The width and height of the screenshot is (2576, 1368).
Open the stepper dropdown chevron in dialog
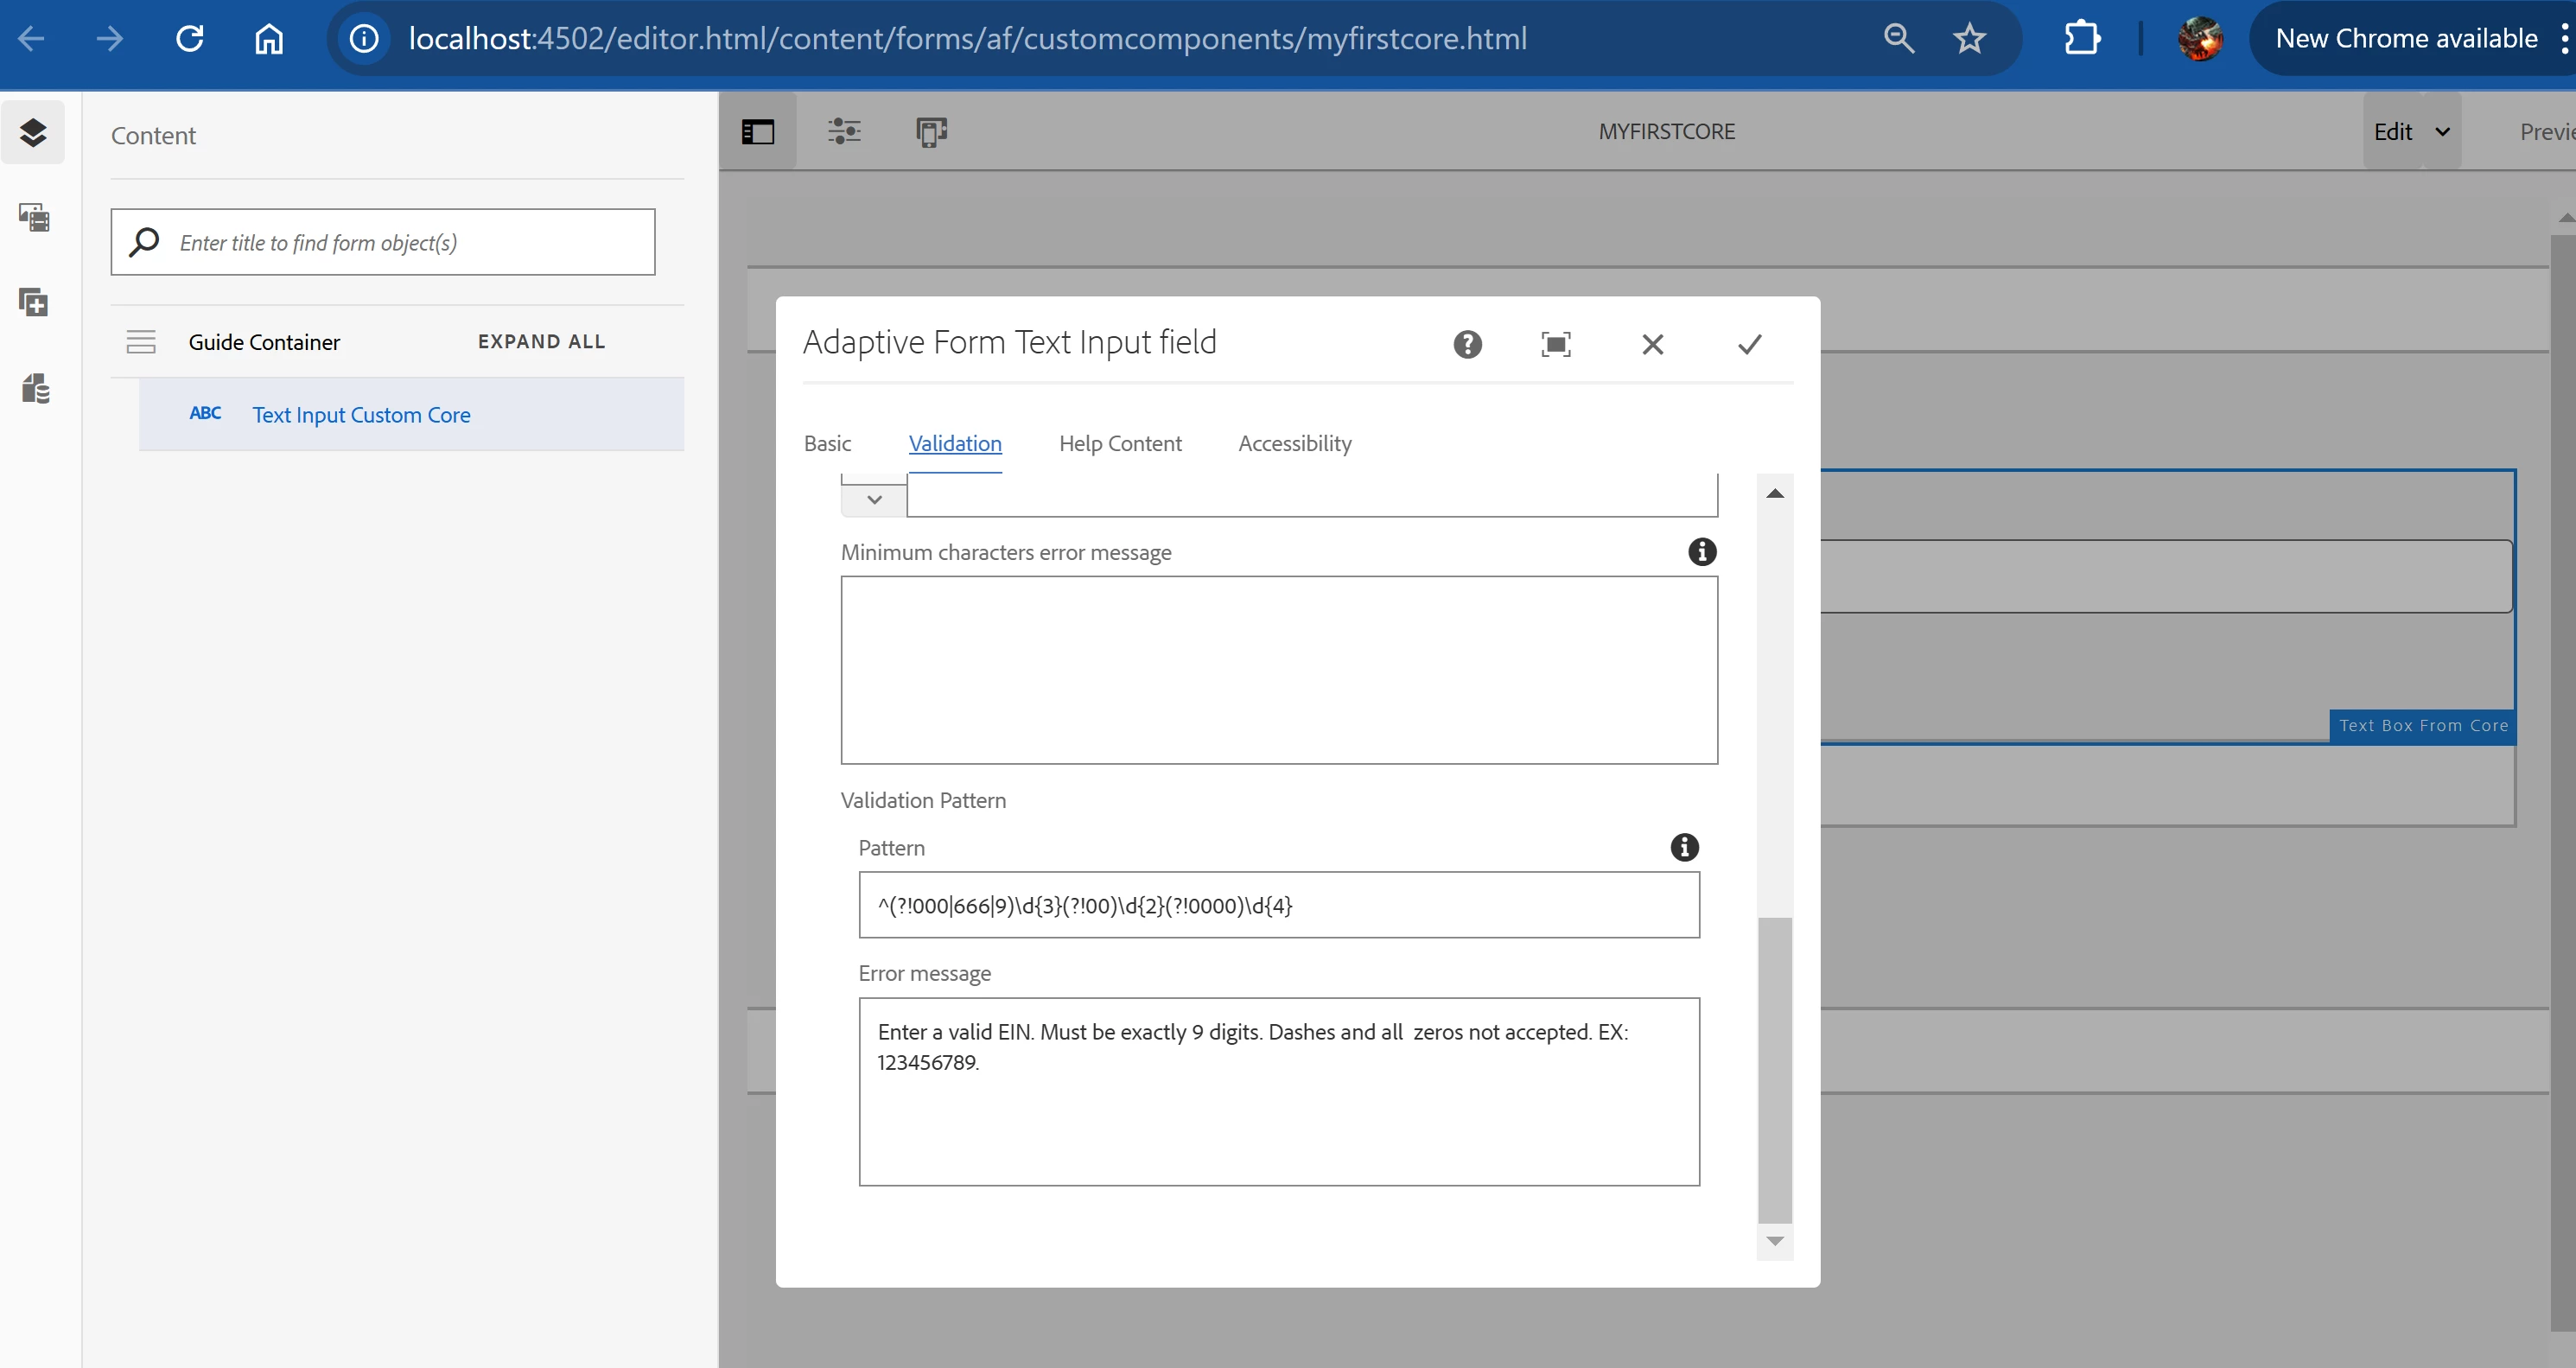click(874, 500)
